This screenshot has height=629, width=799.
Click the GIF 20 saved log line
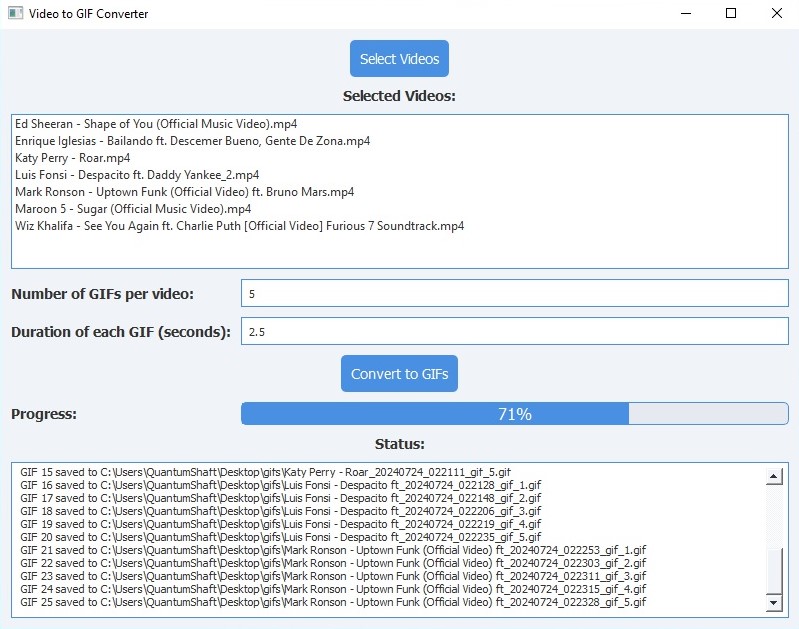tap(280, 537)
